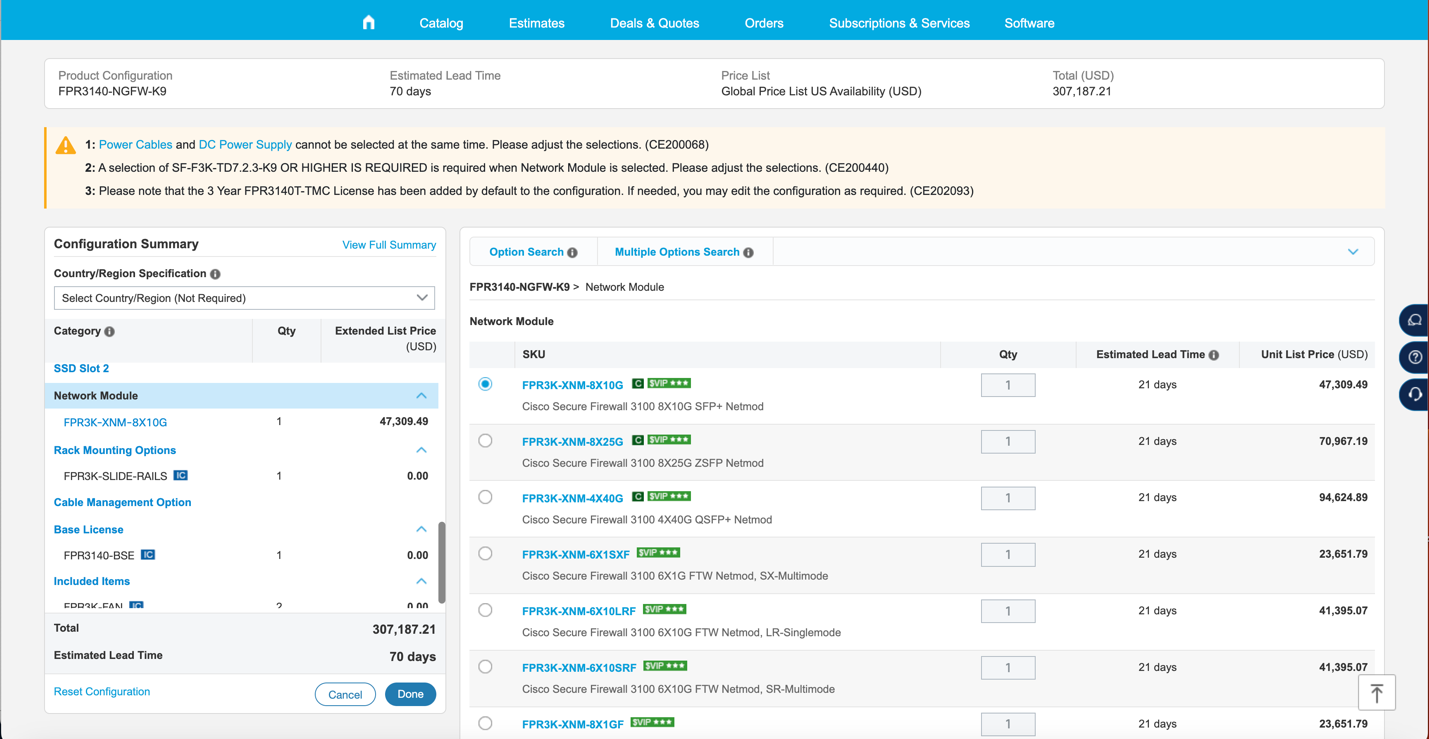Click VIP badge beside FPR3K-XNM-4X40G
Image resolution: width=1429 pixels, height=739 pixels.
click(x=669, y=497)
